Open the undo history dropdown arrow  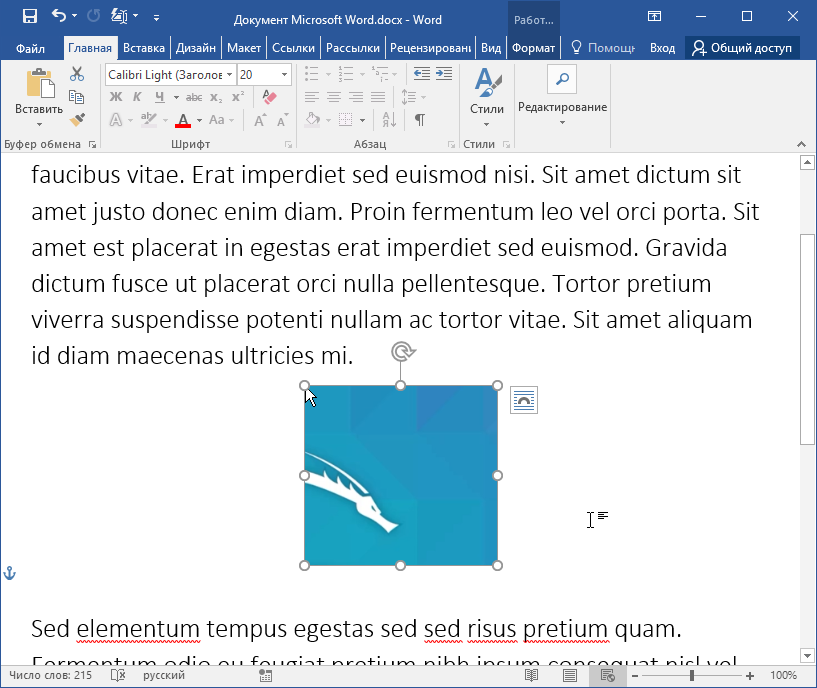click(x=75, y=16)
